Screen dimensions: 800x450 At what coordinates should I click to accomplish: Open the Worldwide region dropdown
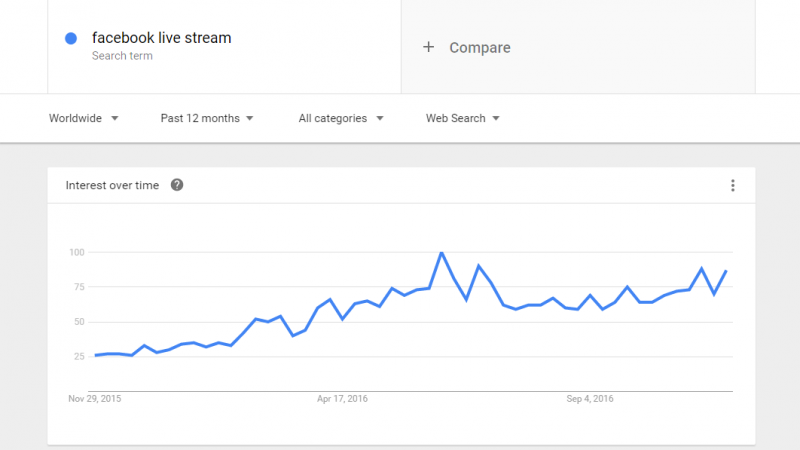pyautogui.click(x=84, y=118)
